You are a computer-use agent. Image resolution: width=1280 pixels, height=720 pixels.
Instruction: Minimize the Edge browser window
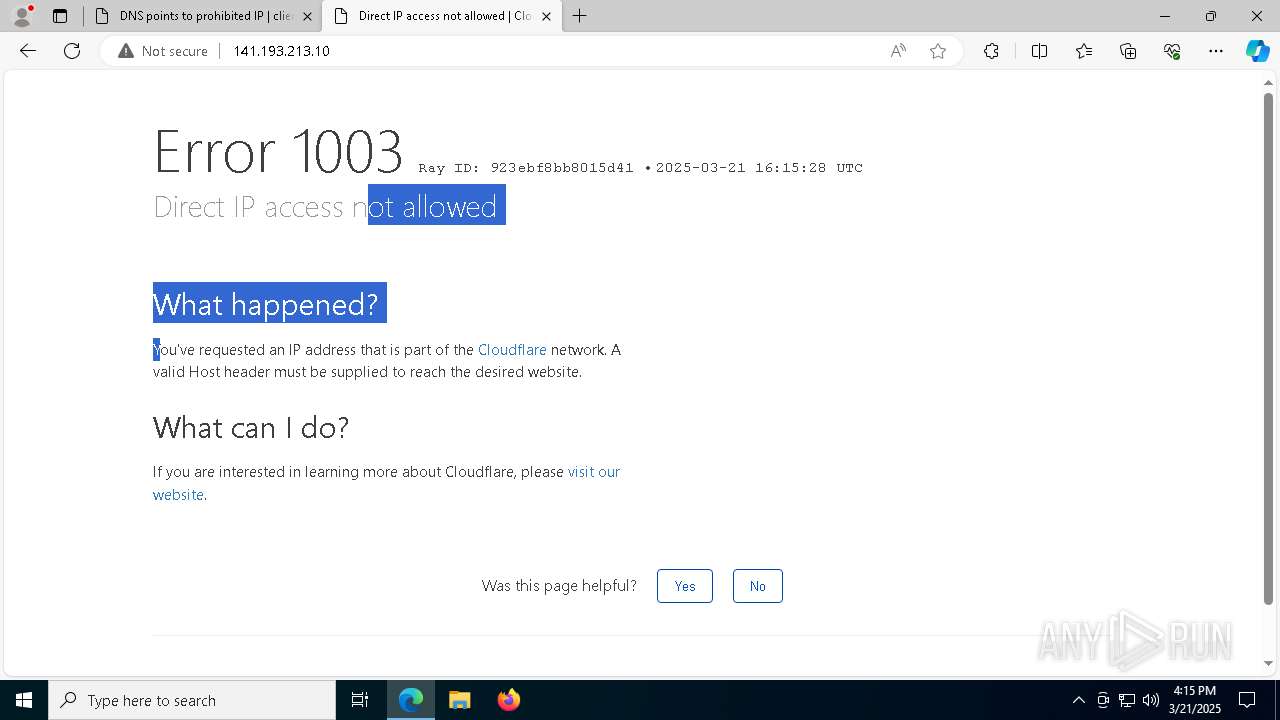(1165, 16)
